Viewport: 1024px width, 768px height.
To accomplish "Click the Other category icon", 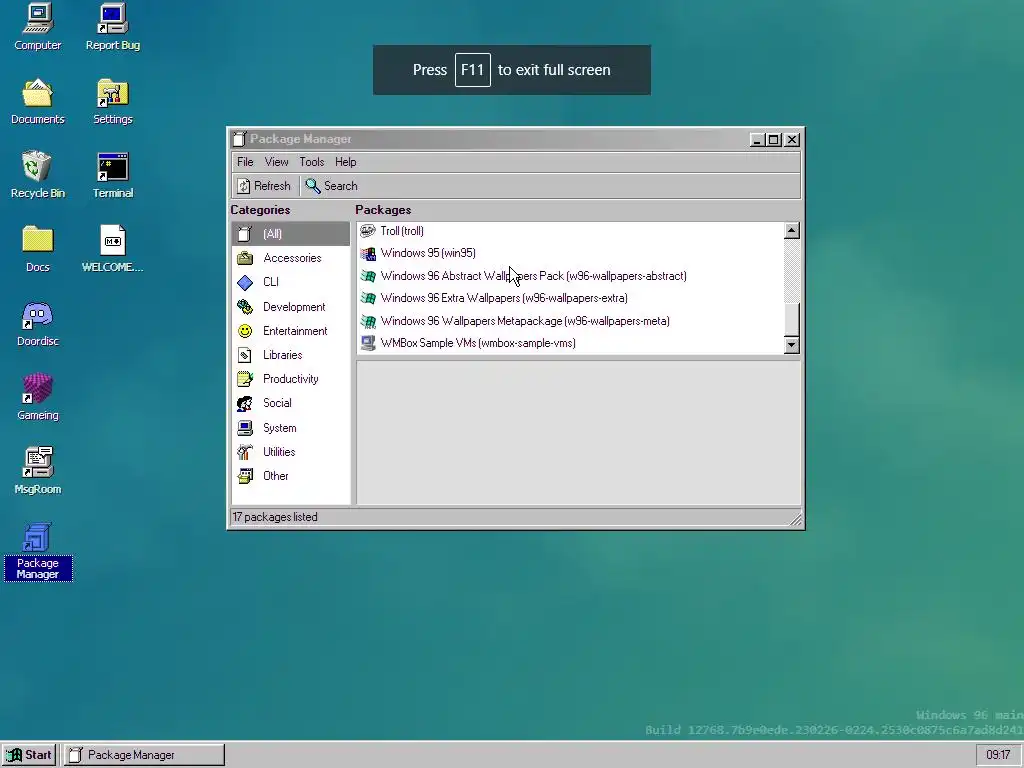I will pos(245,476).
